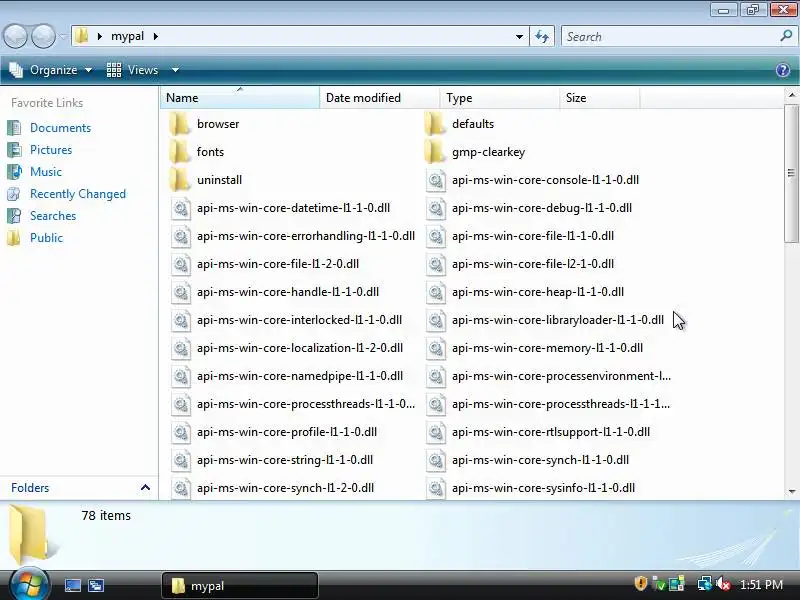Select api-ms-win-core-rtlsupport-l1-1-0.dll

click(551, 433)
